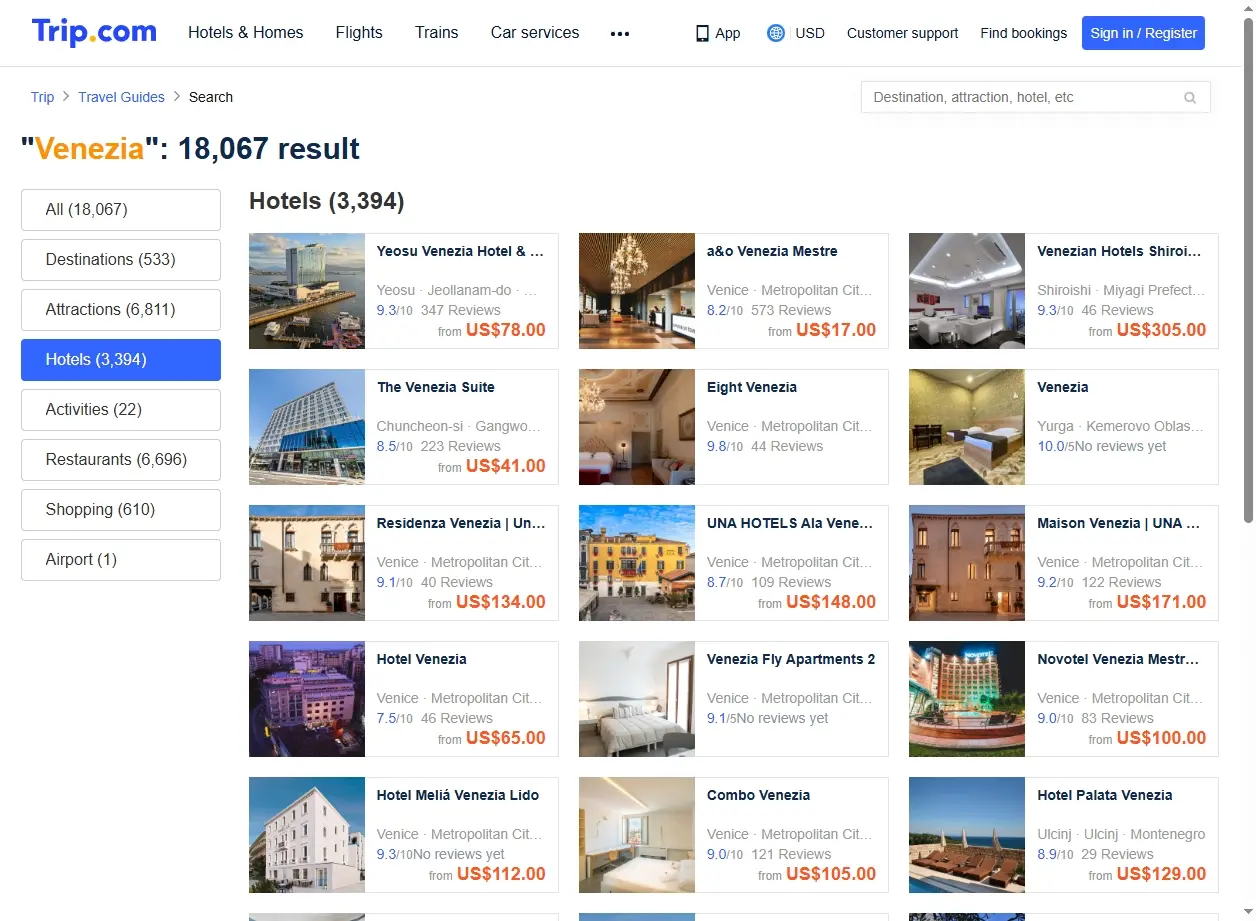Click the US$41.00 price
Screen dimensions: 1256x921
click(x=506, y=466)
